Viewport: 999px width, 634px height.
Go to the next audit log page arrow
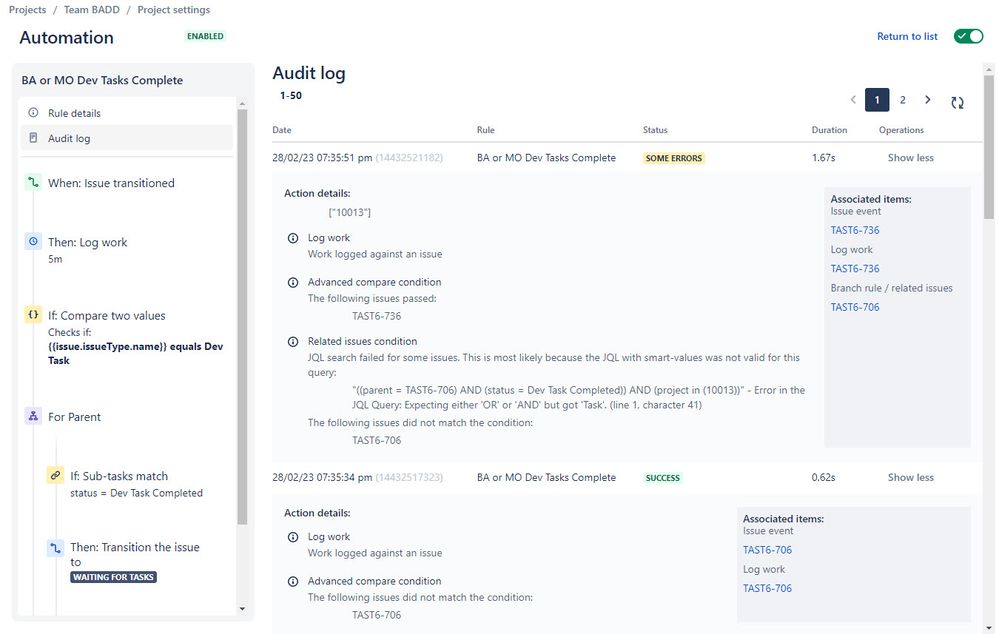tap(928, 99)
